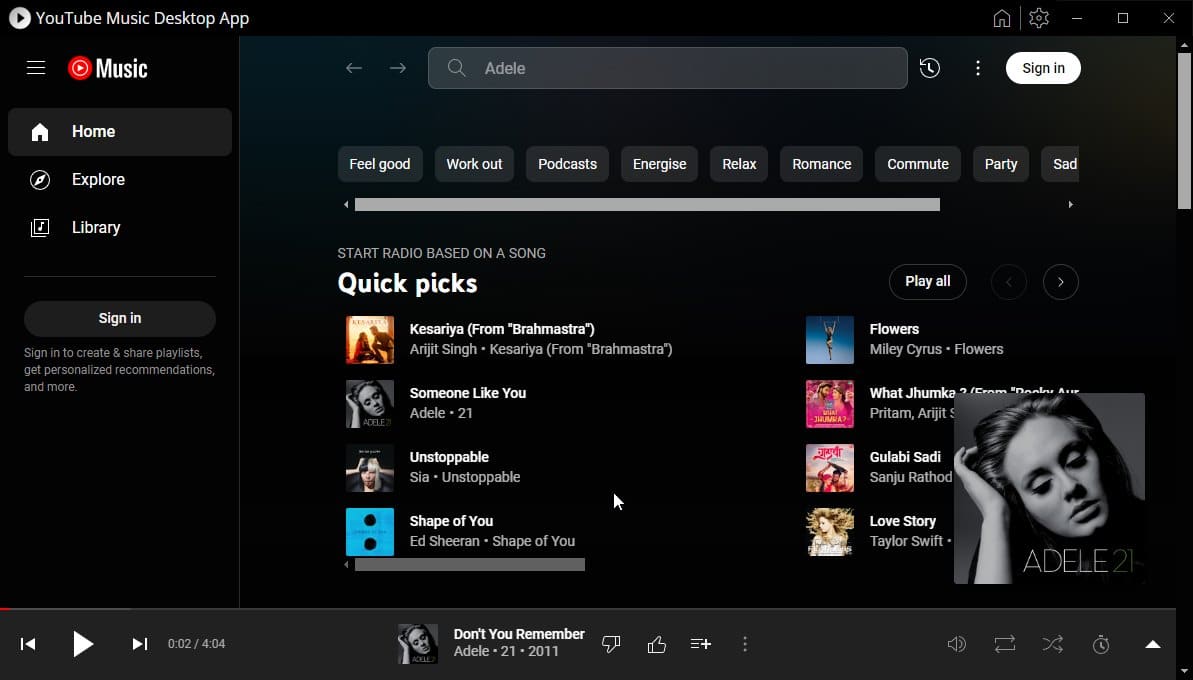This screenshot has height=680, width=1193.
Task: Open the Love Story song thumbnail
Action: (829, 532)
